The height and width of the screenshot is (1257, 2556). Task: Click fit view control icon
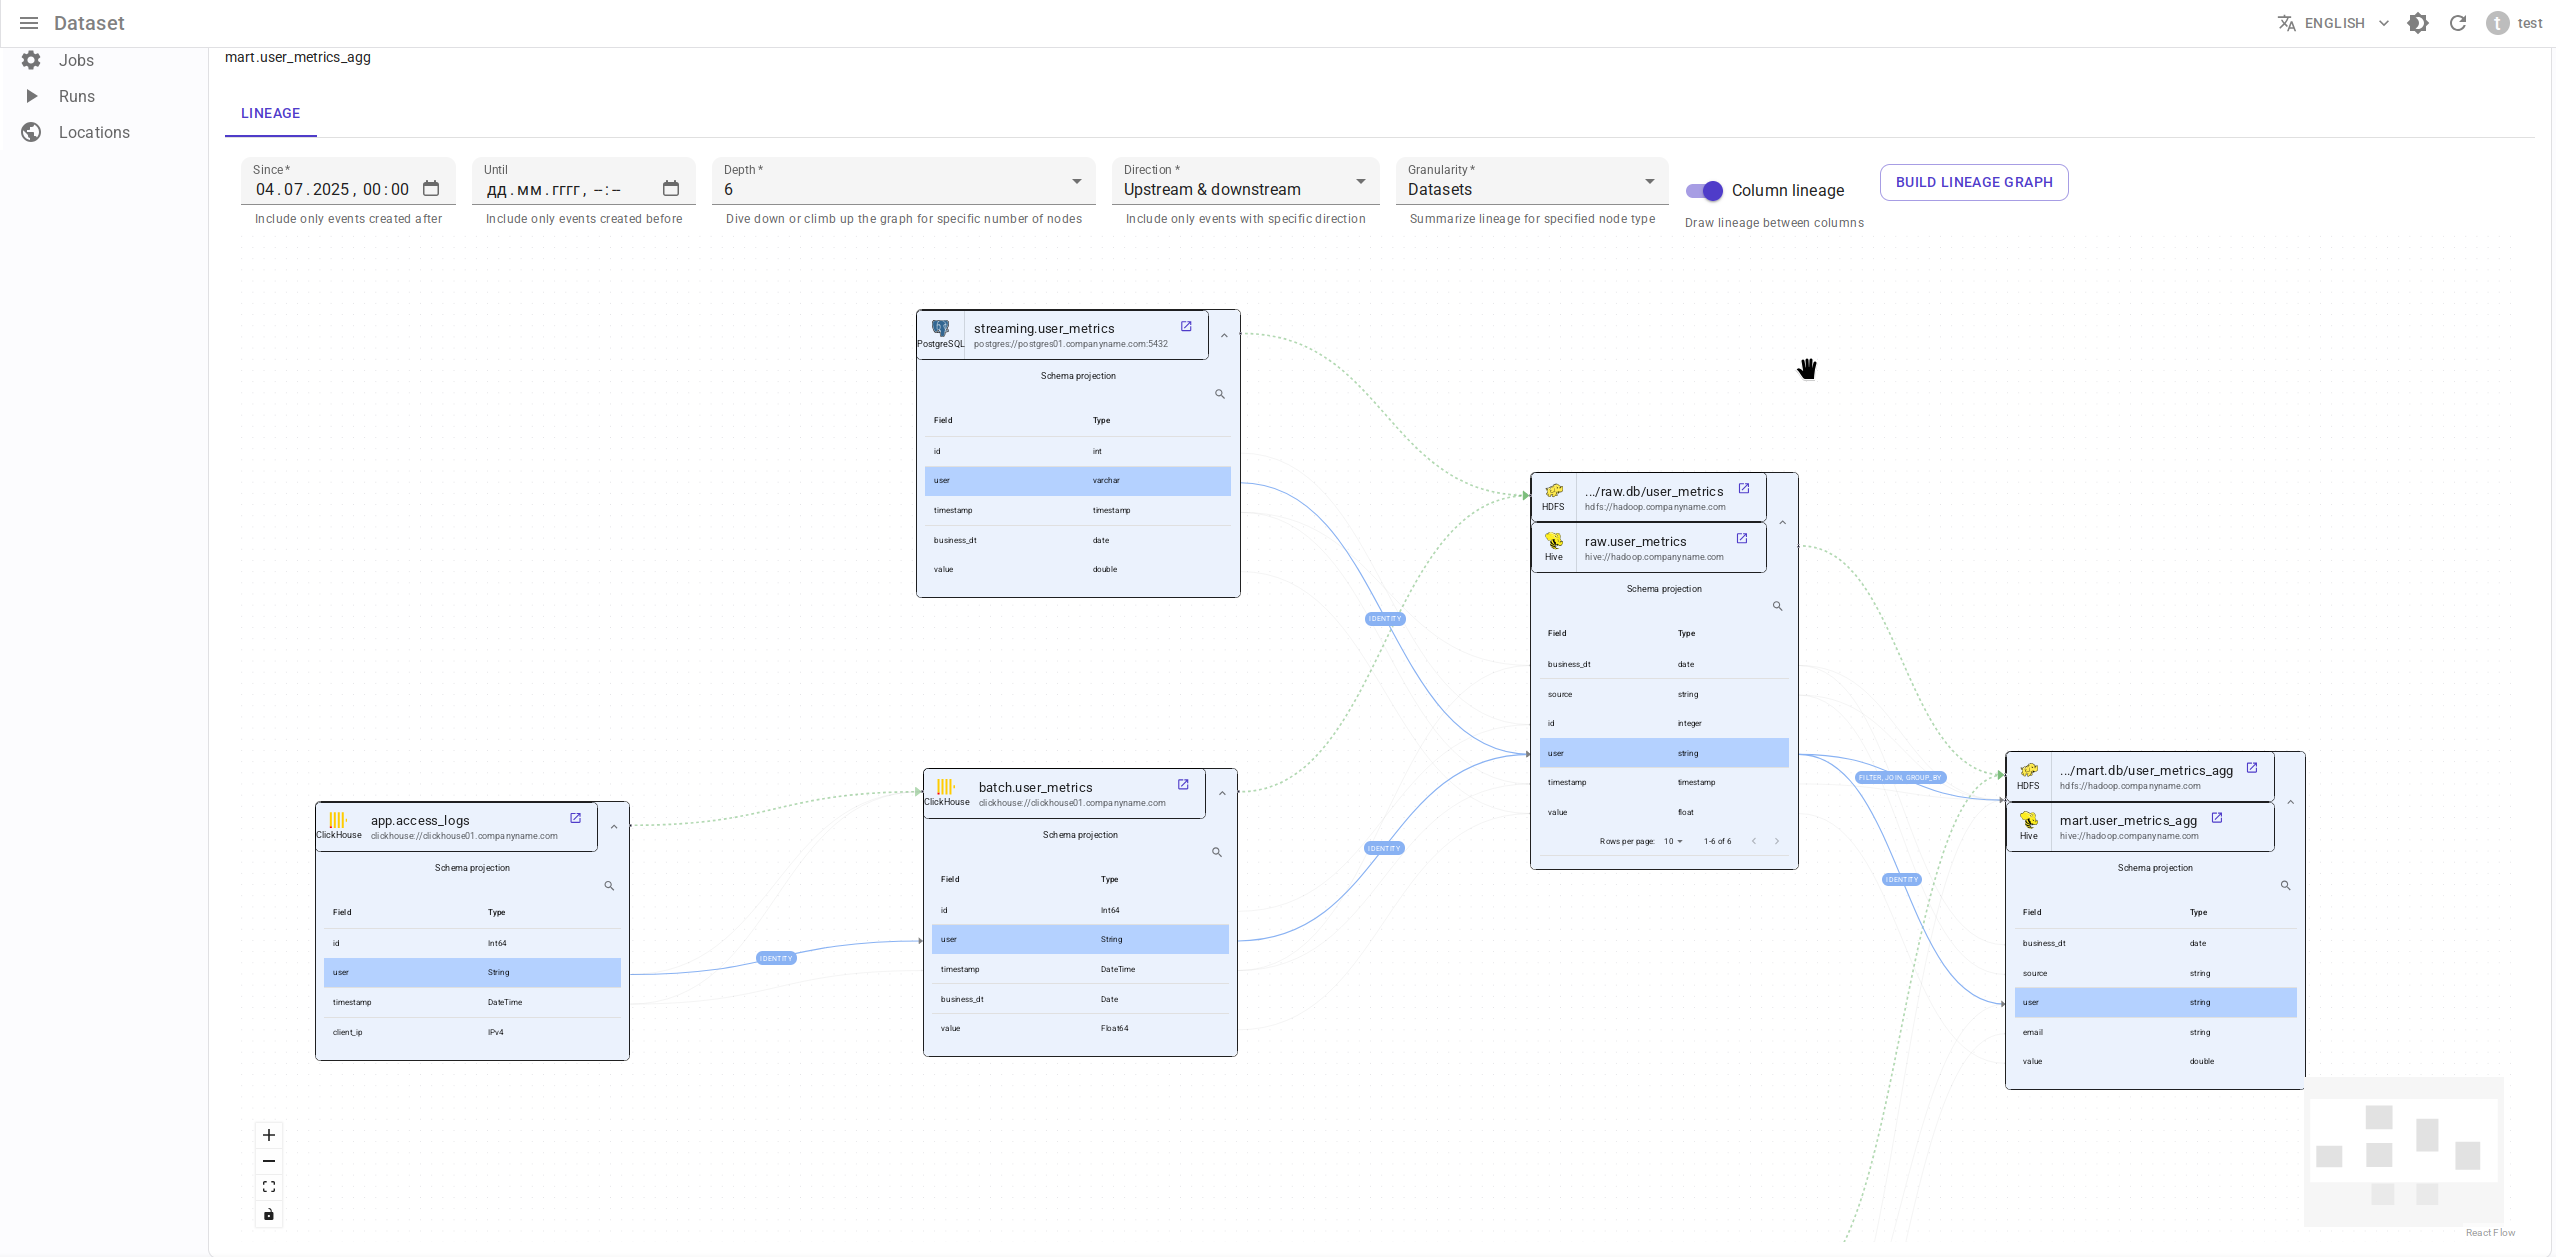coord(269,1187)
